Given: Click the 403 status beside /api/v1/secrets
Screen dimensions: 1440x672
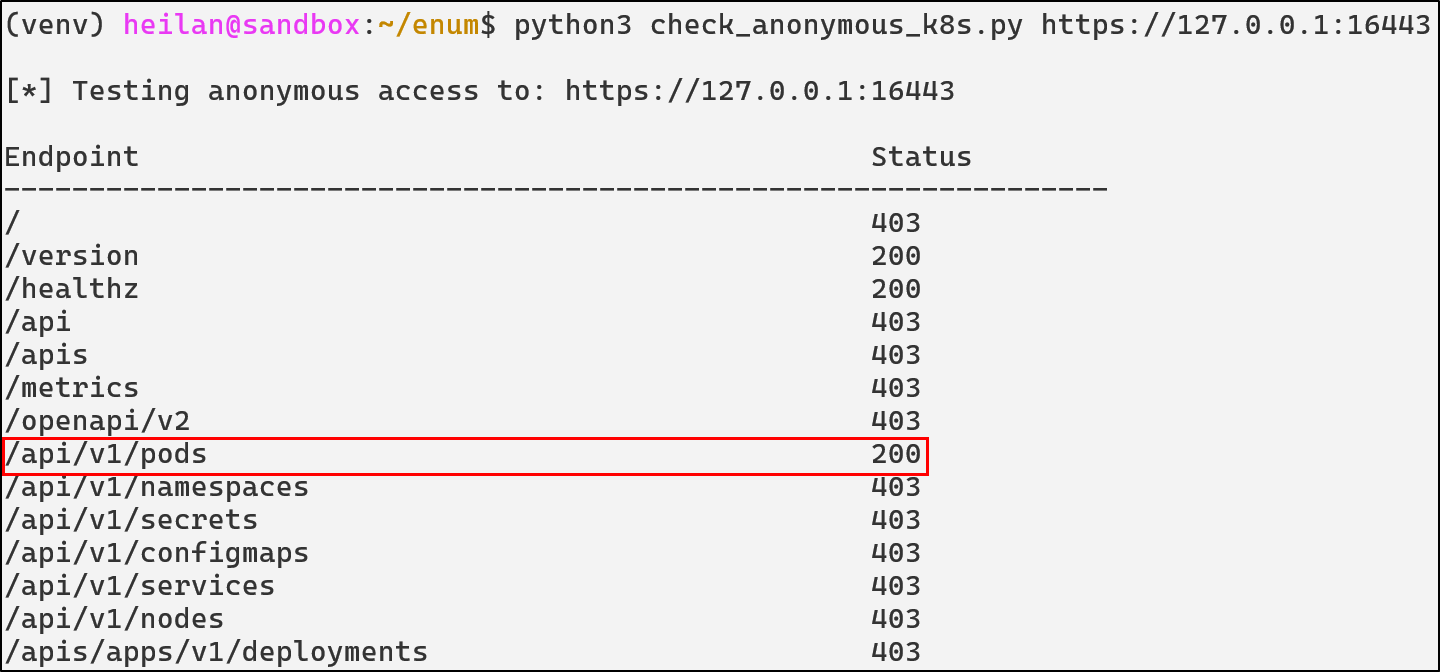Looking at the screenshot, I should point(896,520).
